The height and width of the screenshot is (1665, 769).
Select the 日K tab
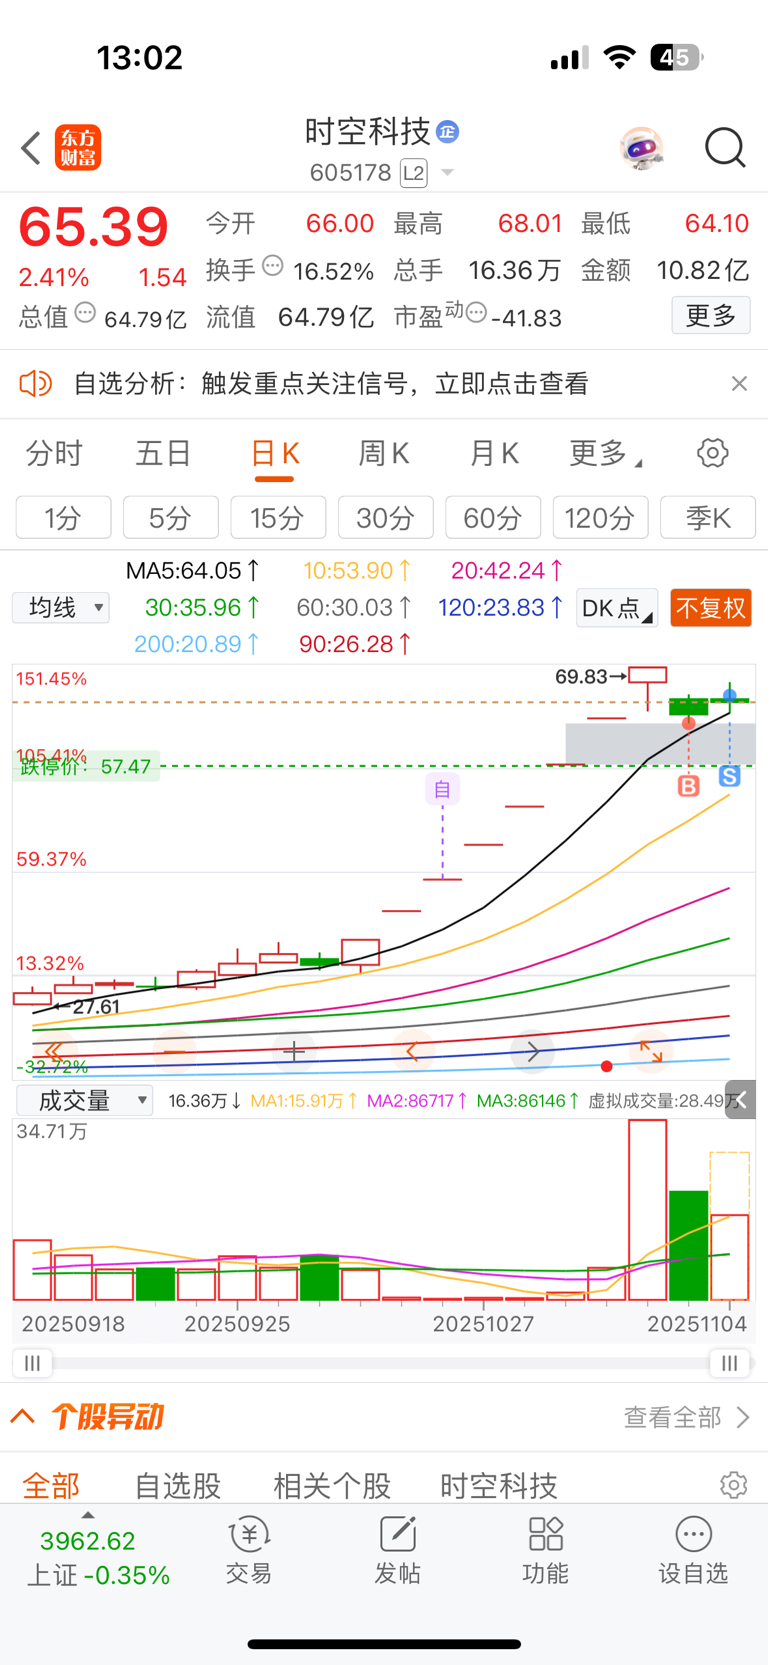point(275,454)
